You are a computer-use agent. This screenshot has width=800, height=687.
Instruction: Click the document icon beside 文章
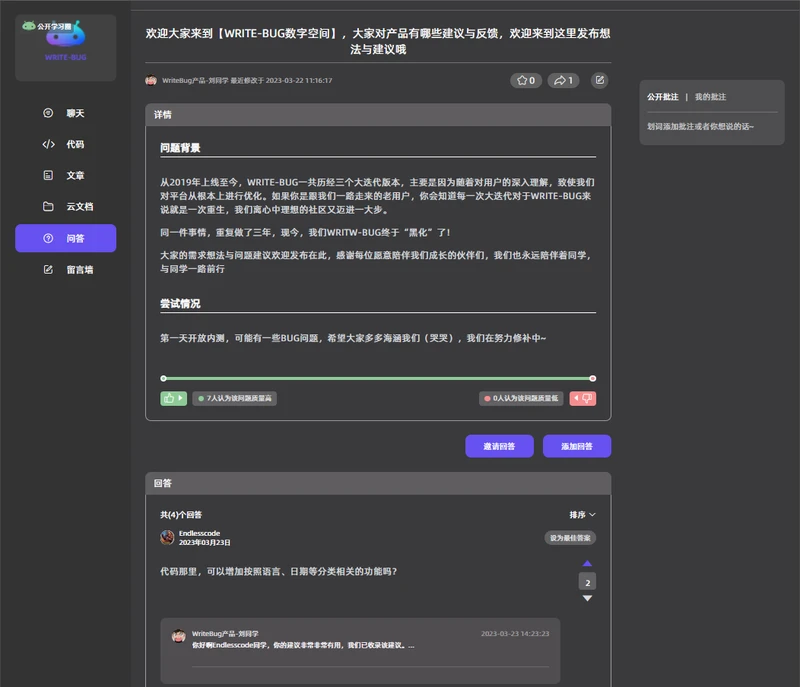(48, 175)
